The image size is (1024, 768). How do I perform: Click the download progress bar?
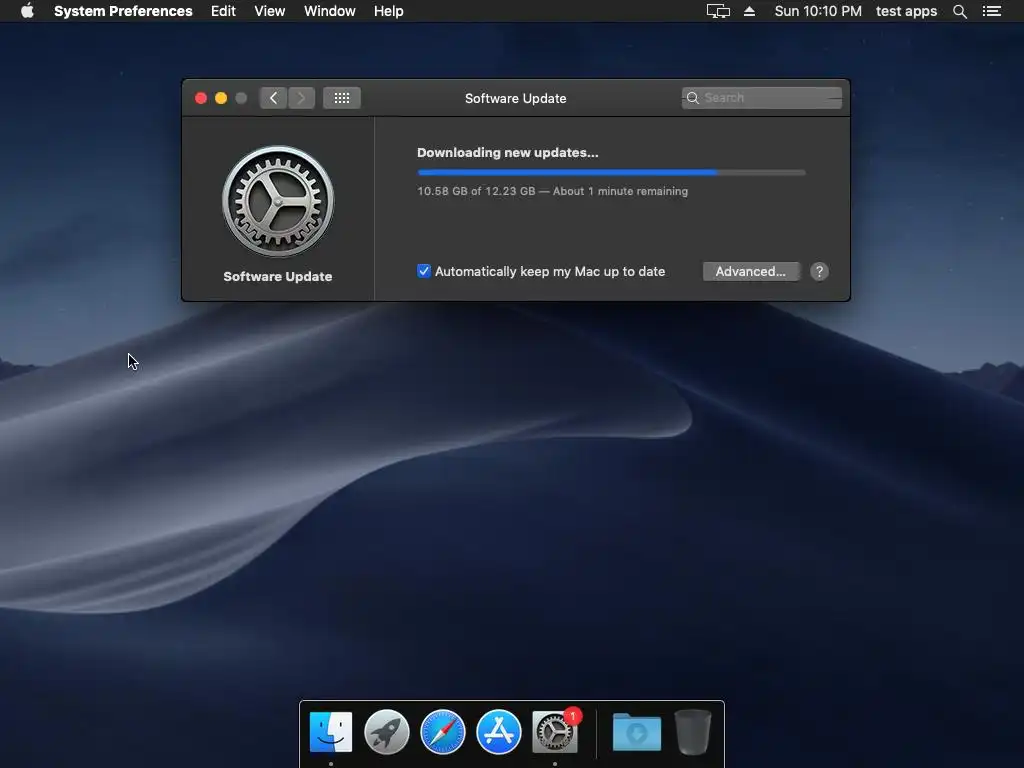(x=611, y=172)
